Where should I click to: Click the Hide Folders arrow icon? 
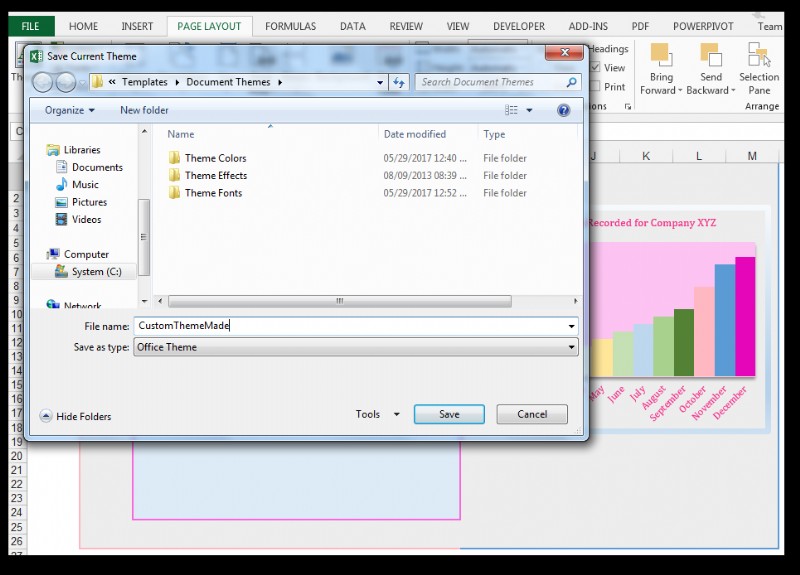[46, 416]
